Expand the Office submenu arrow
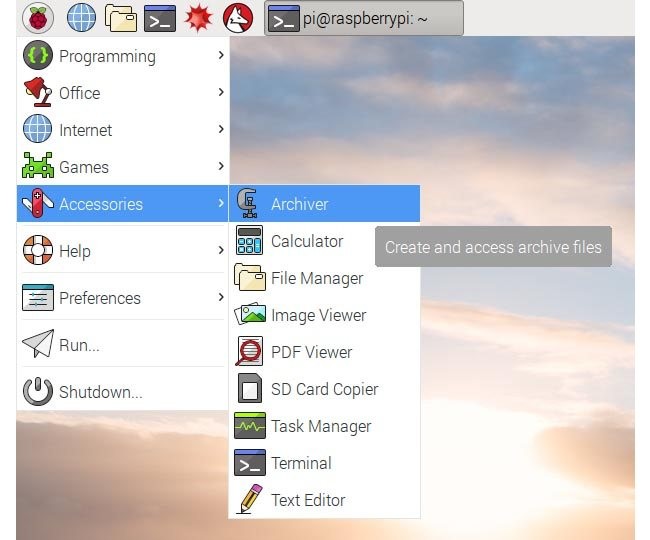The width and height of the screenshot is (650, 540). pyautogui.click(x=221, y=92)
